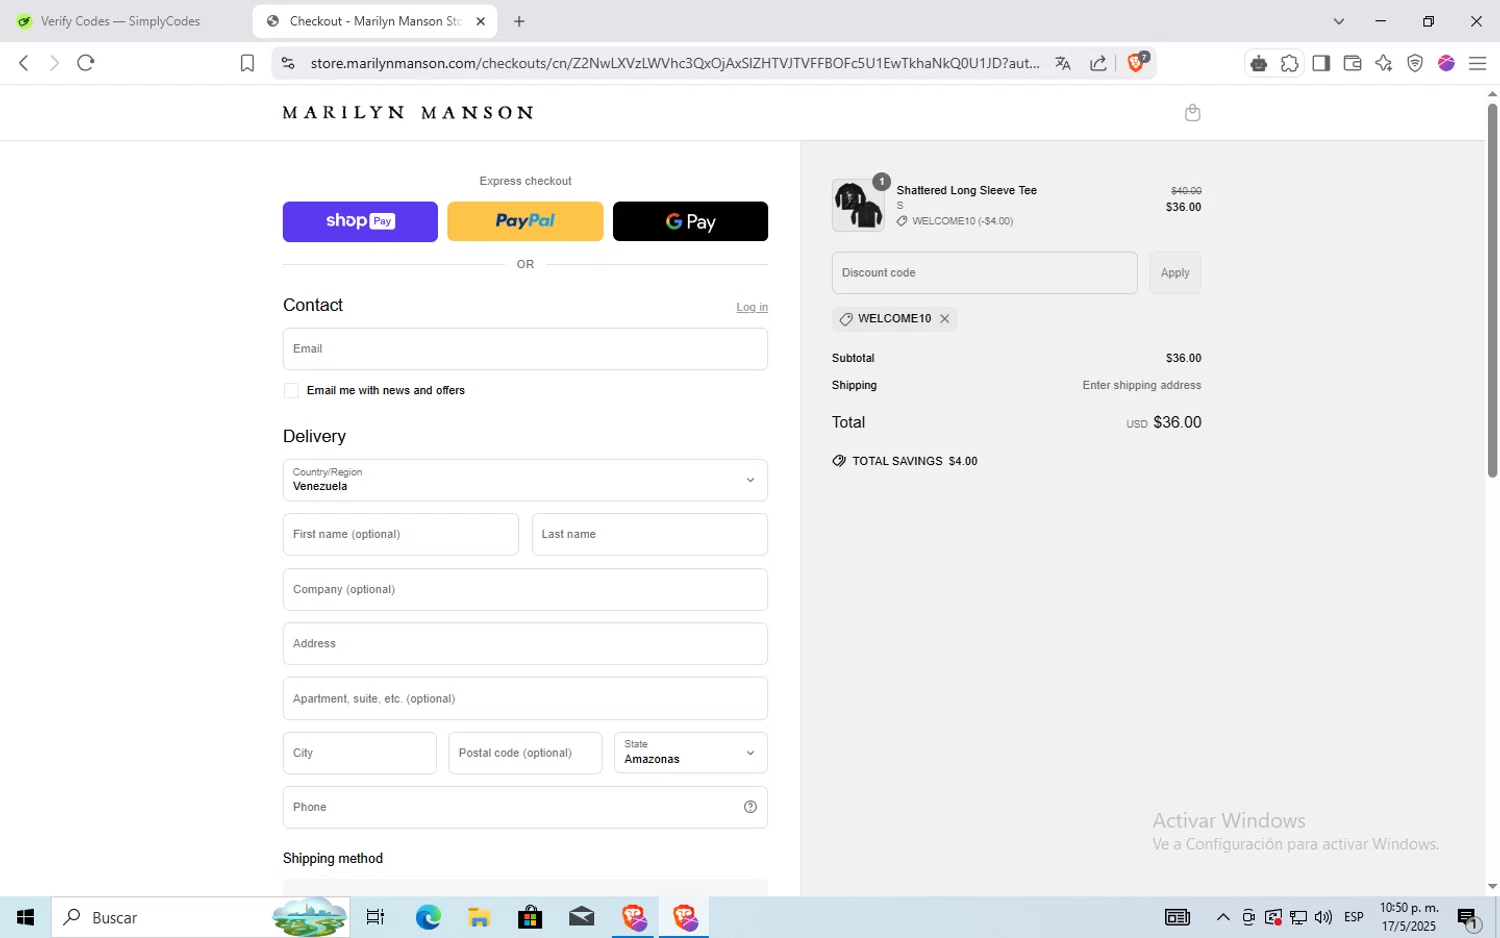This screenshot has height=938, width=1500.
Task: Reload the checkout page
Action: pyautogui.click(x=86, y=63)
